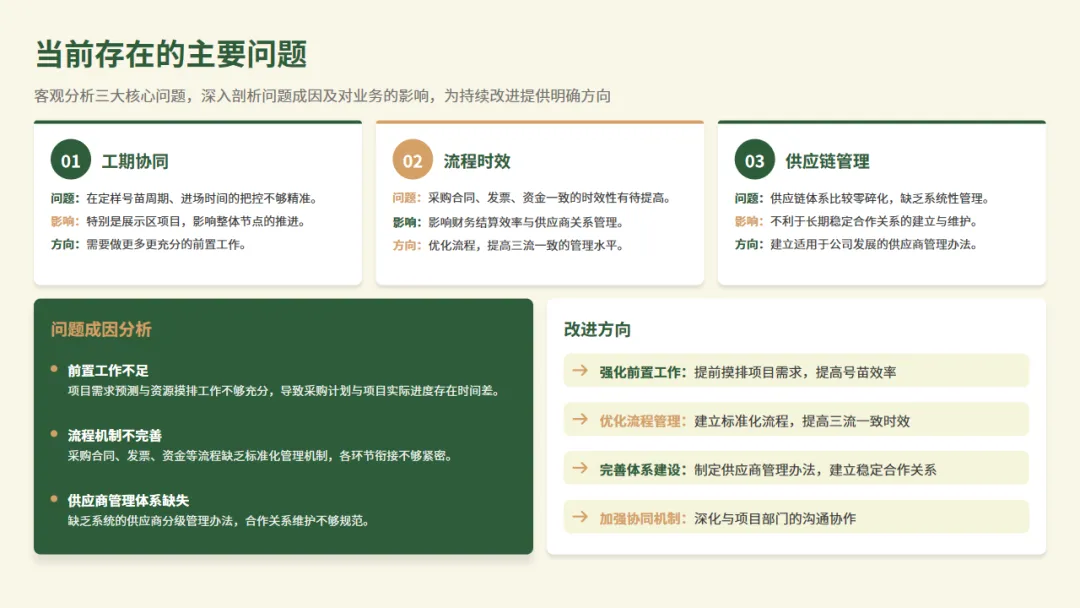Select line 需要做更多更充分的前置工作
The height and width of the screenshot is (608, 1080).
coord(167,244)
